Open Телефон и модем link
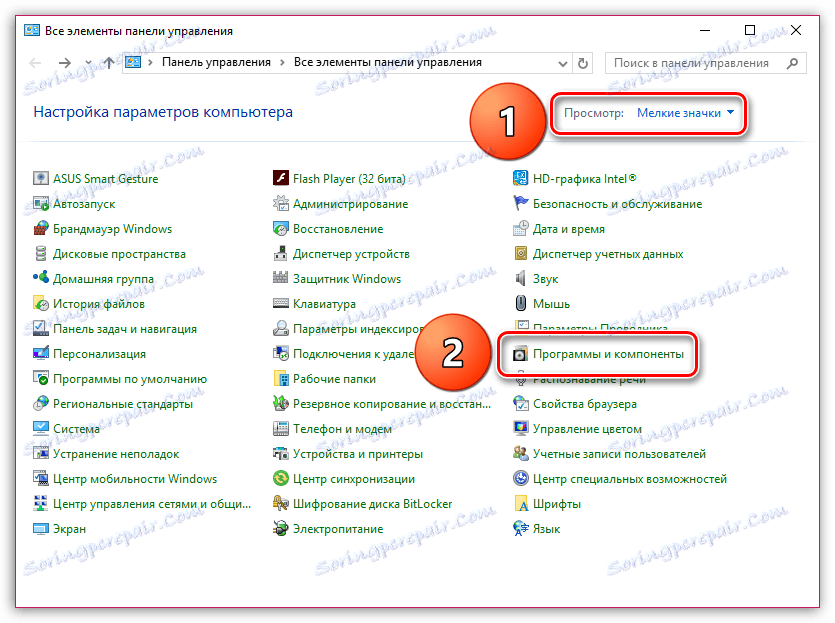Screen dimensions: 835x623 342,429
